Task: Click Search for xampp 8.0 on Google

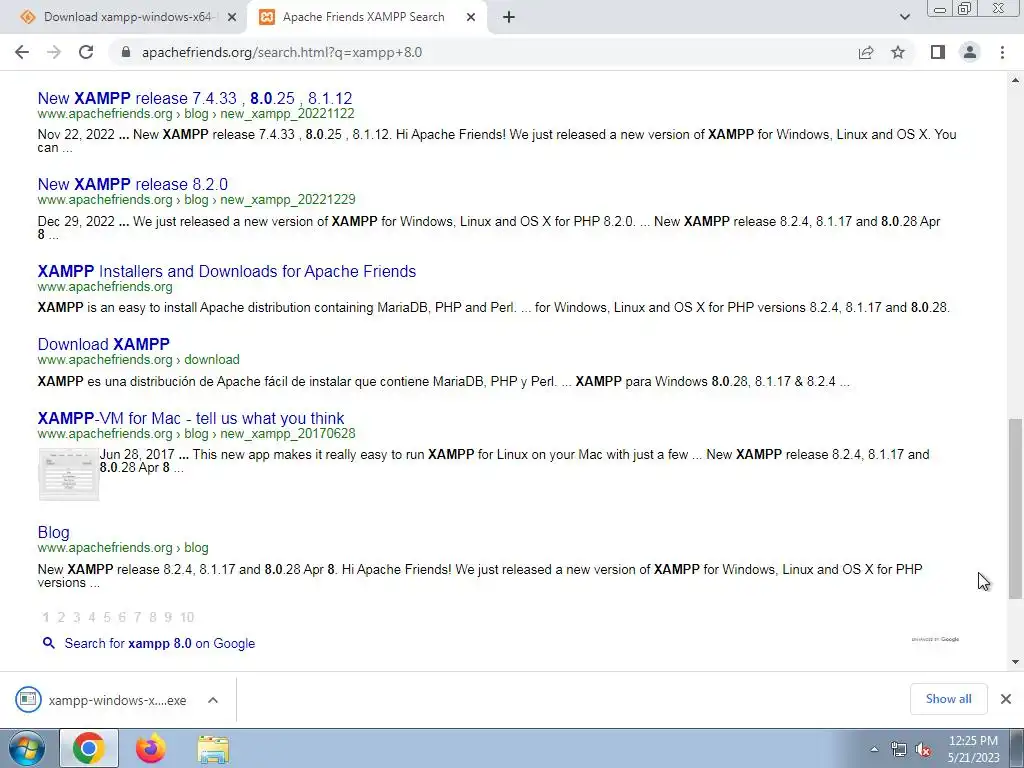Action: pos(159,643)
